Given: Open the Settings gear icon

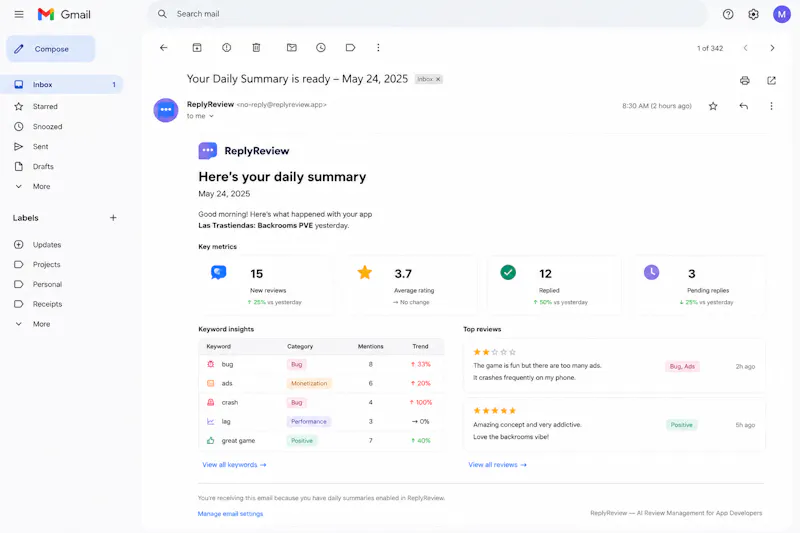Looking at the screenshot, I should [754, 14].
